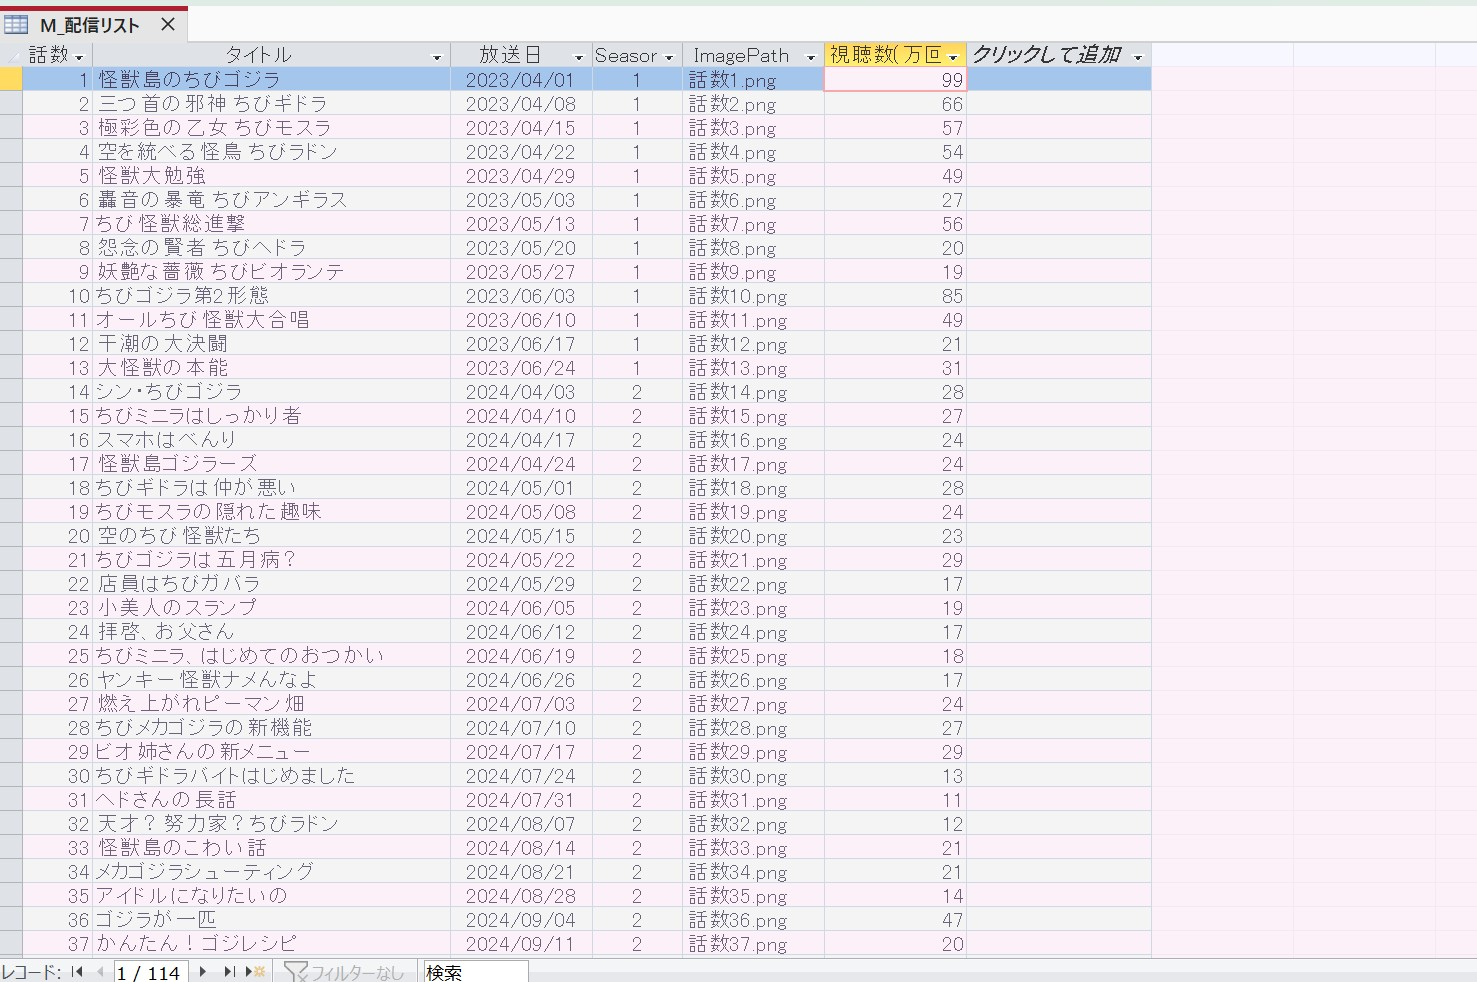Click image path cell 話数22.png
The image size is (1477, 982).
tap(754, 583)
